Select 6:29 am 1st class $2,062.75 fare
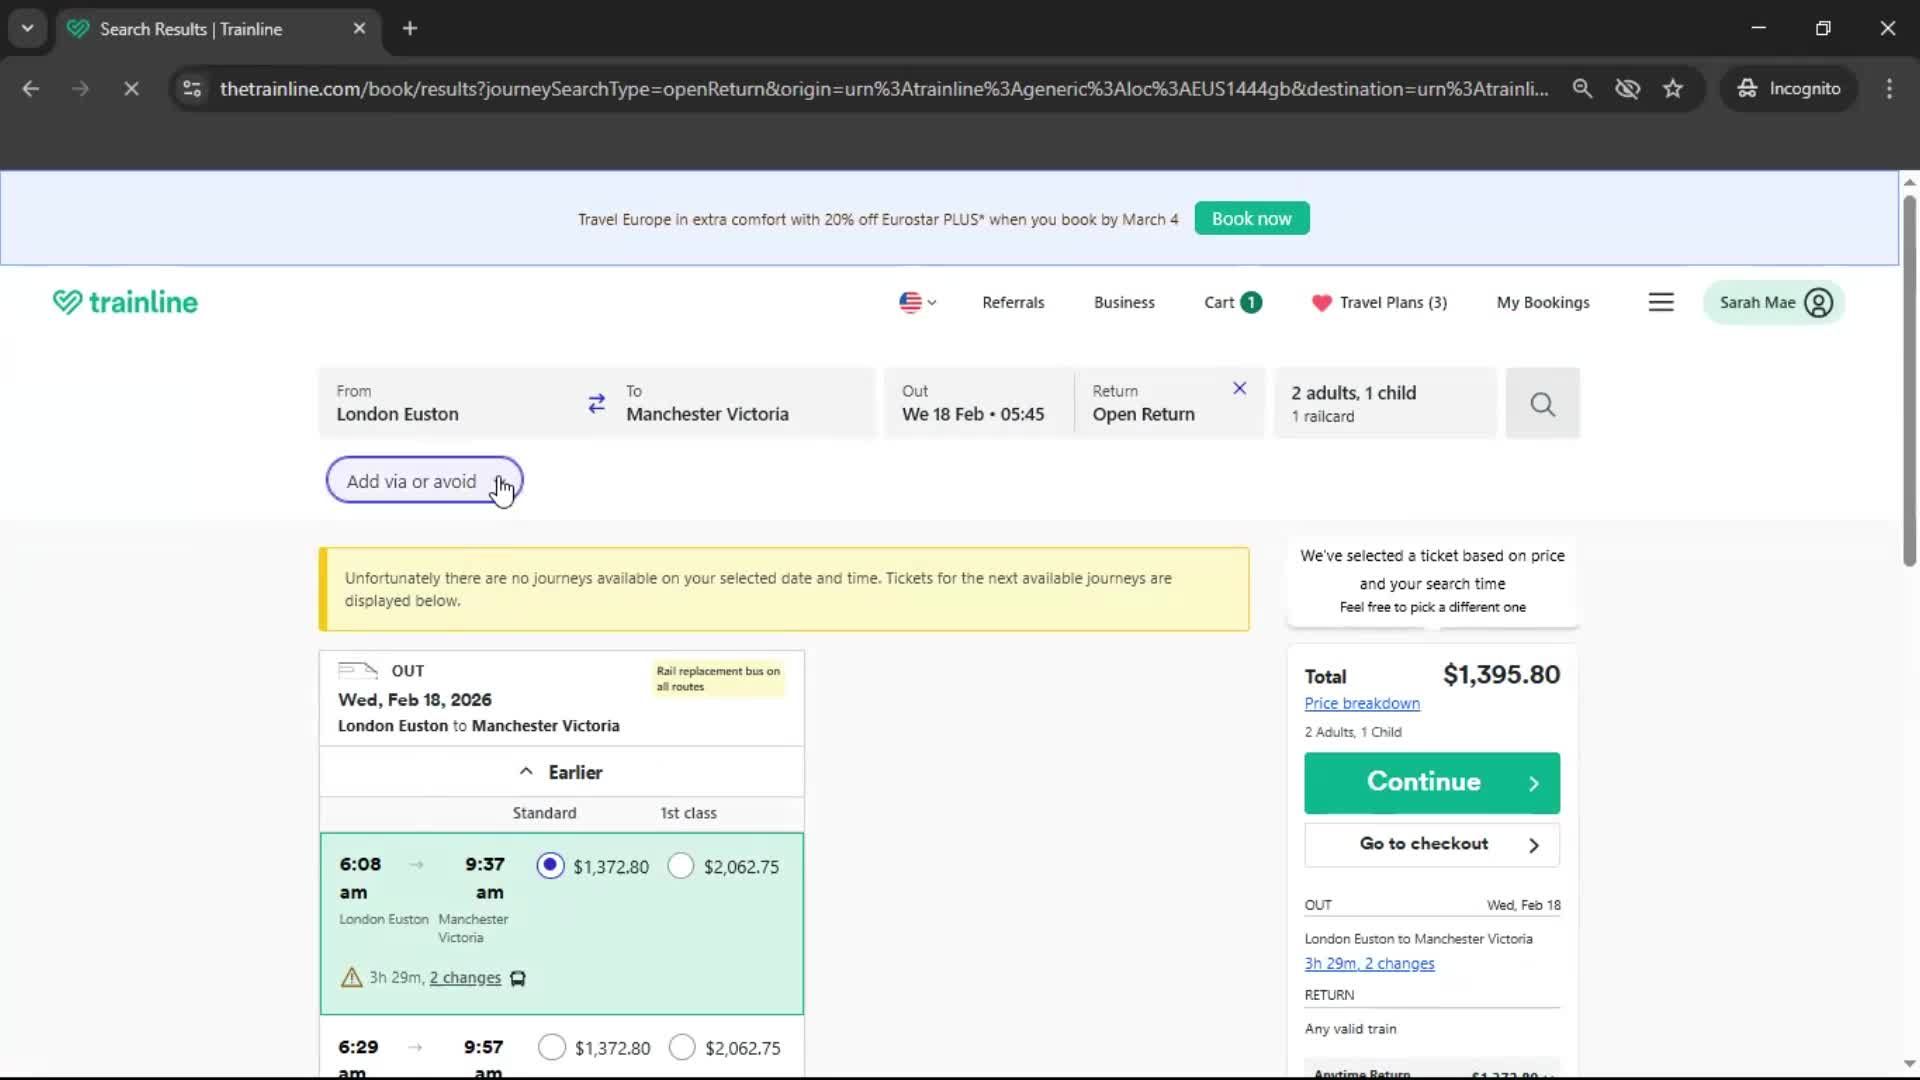1920x1080 pixels. coord(682,1047)
